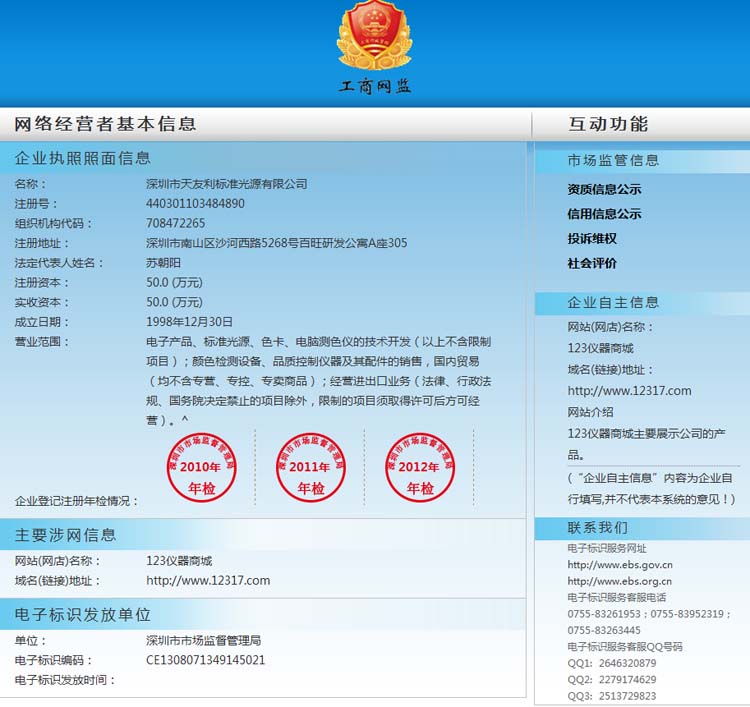Click the 企业执照照面信息 section header

point(83,158)
